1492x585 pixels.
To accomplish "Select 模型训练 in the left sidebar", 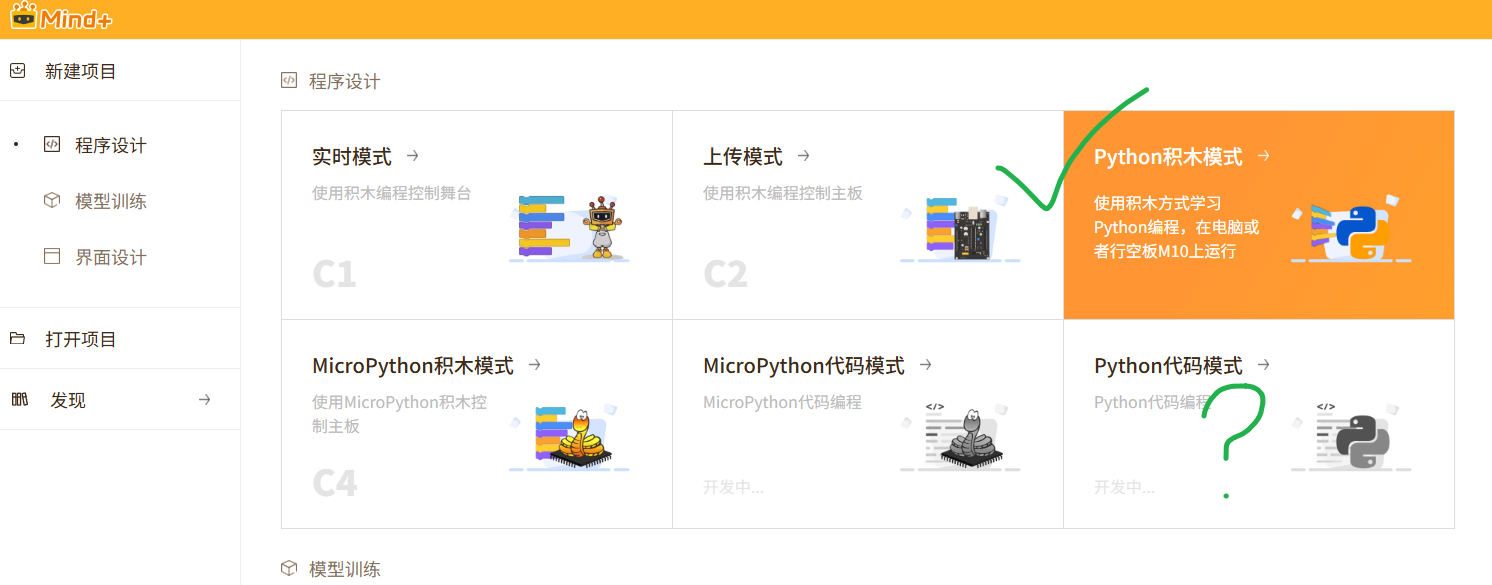I will [x=110, y=201].
